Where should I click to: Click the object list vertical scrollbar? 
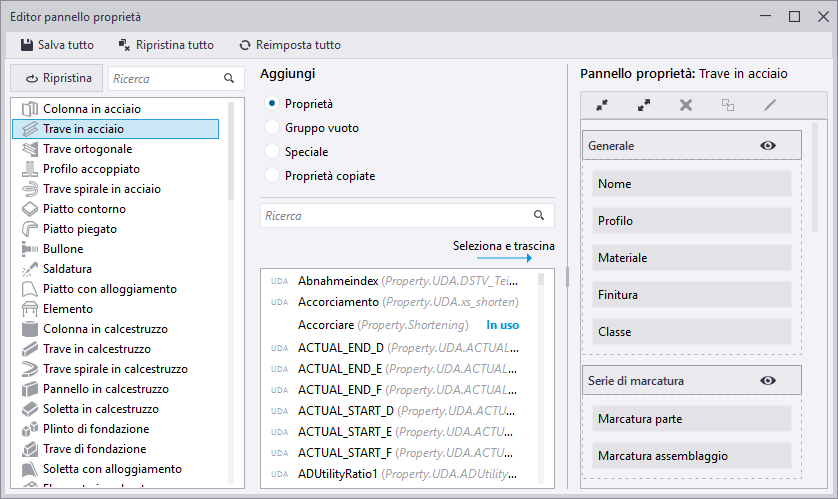tap(232, 150)
